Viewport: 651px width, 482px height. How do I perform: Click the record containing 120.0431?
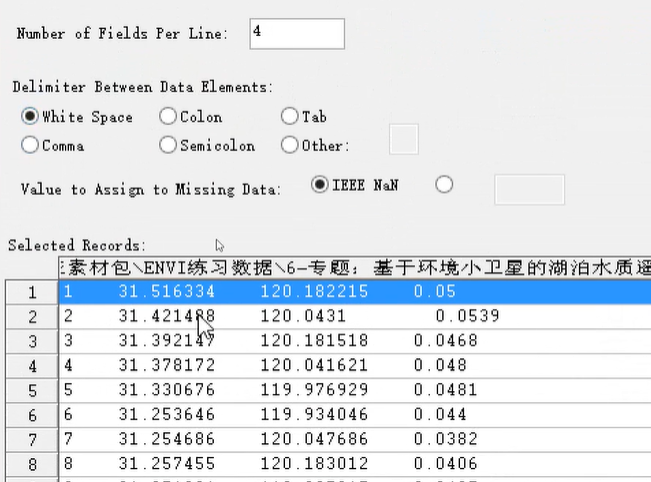(x=355, y=316)
